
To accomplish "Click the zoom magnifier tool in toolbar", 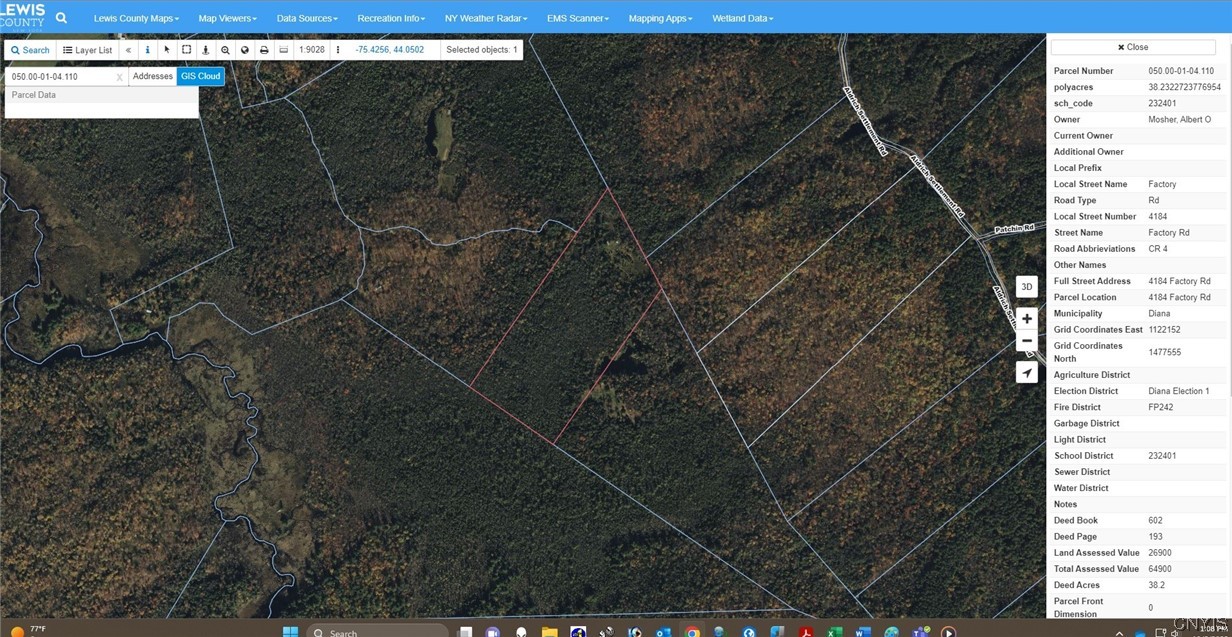I will (x=225, y=50).
